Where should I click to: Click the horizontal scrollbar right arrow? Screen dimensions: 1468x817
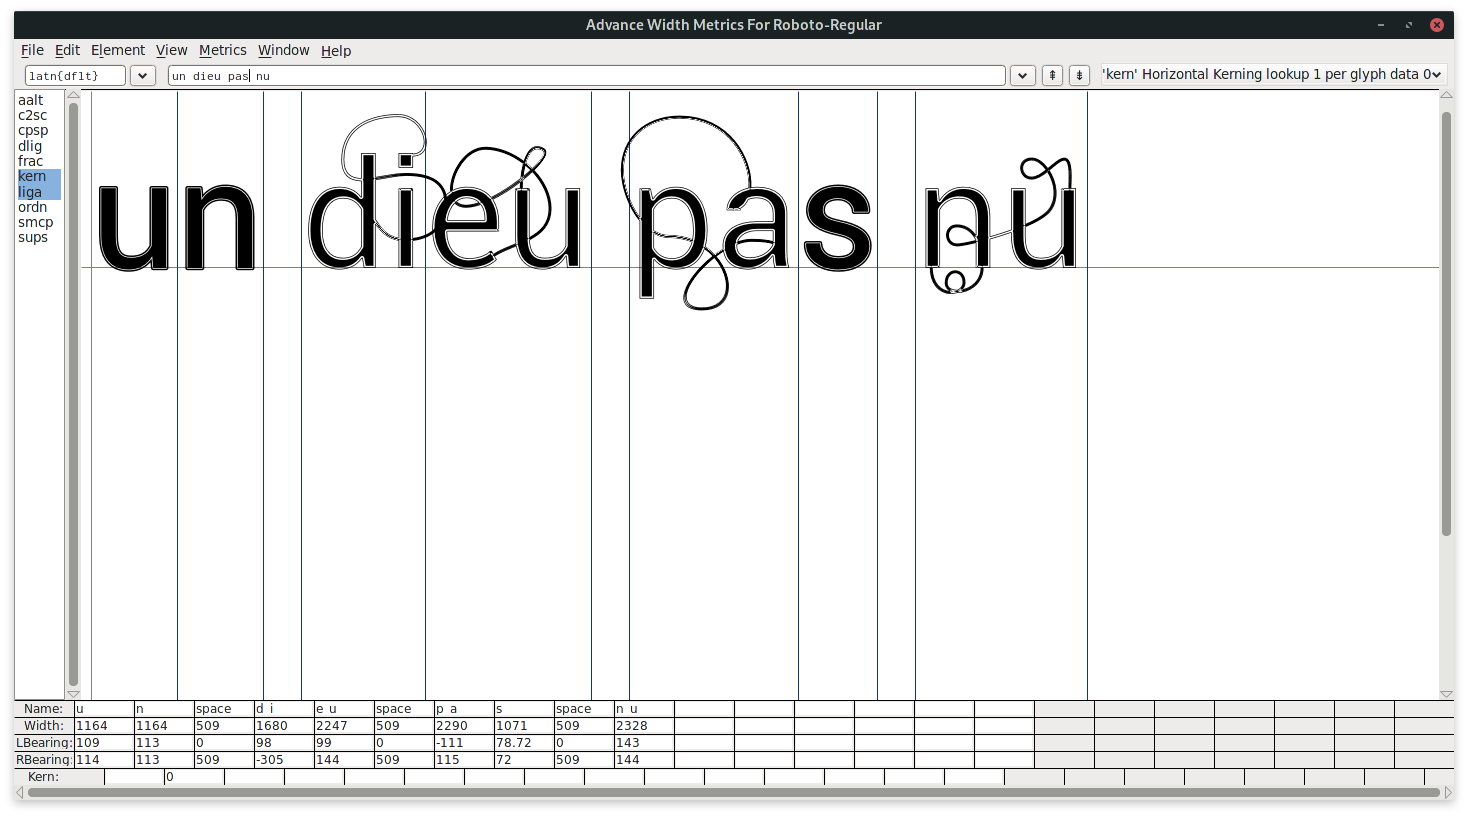[1447, 793]
